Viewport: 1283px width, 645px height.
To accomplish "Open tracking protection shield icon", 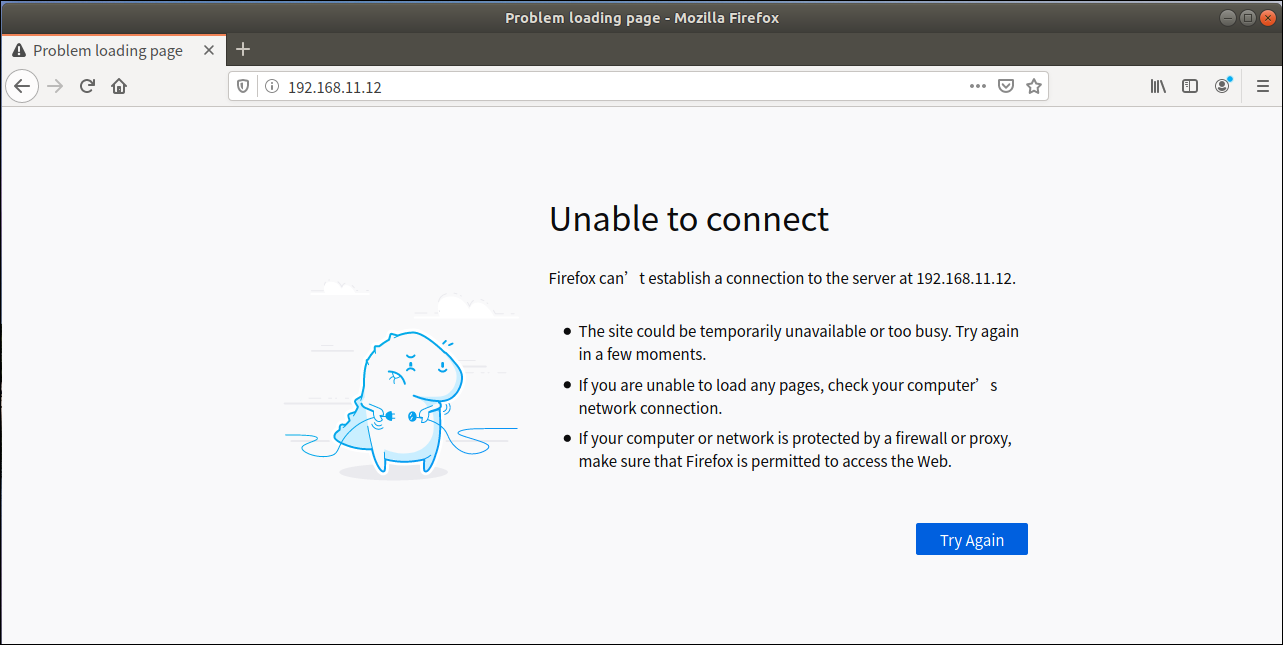I will (243, 87).
